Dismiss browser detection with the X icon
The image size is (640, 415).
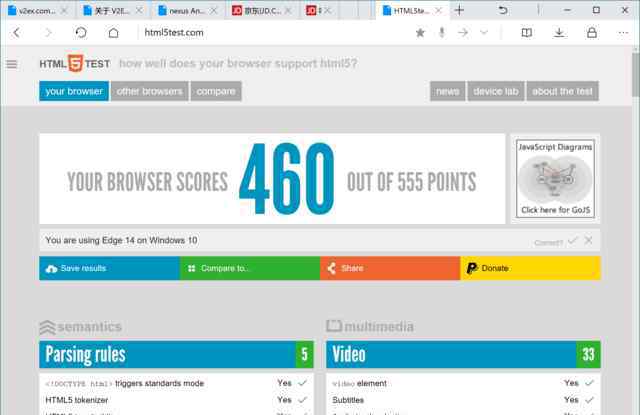[x=589, y=240]
